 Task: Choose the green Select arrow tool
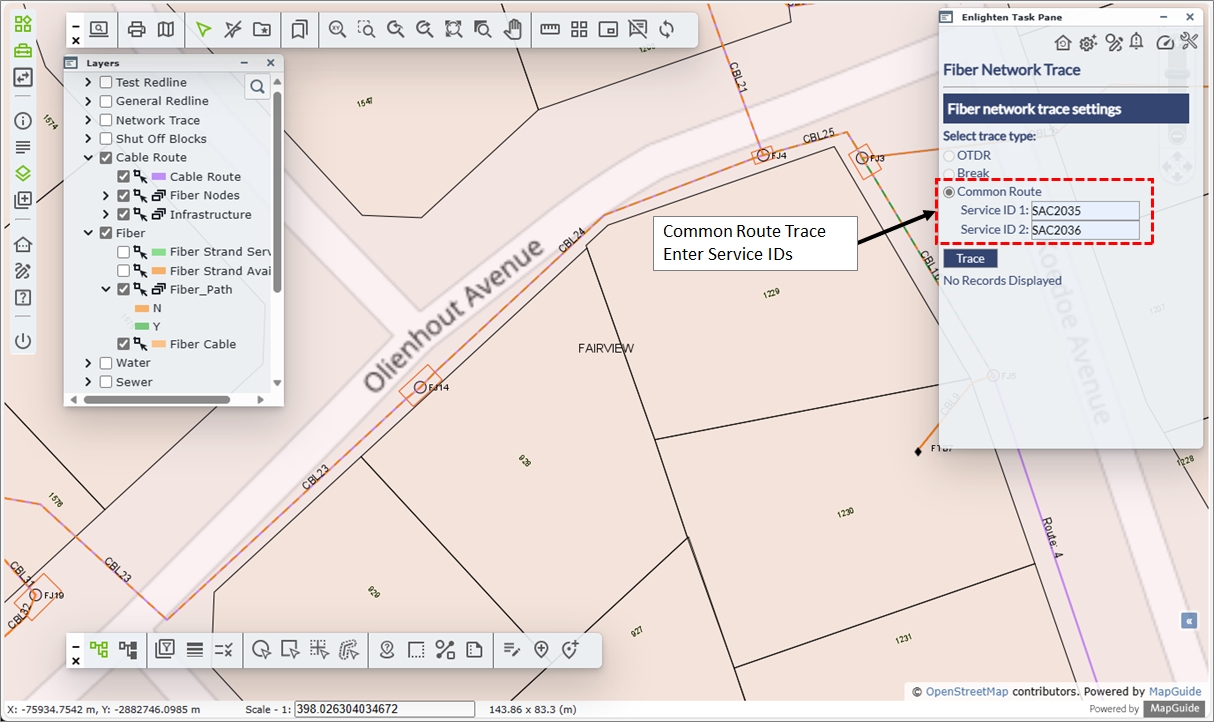(x=204, y=29)
